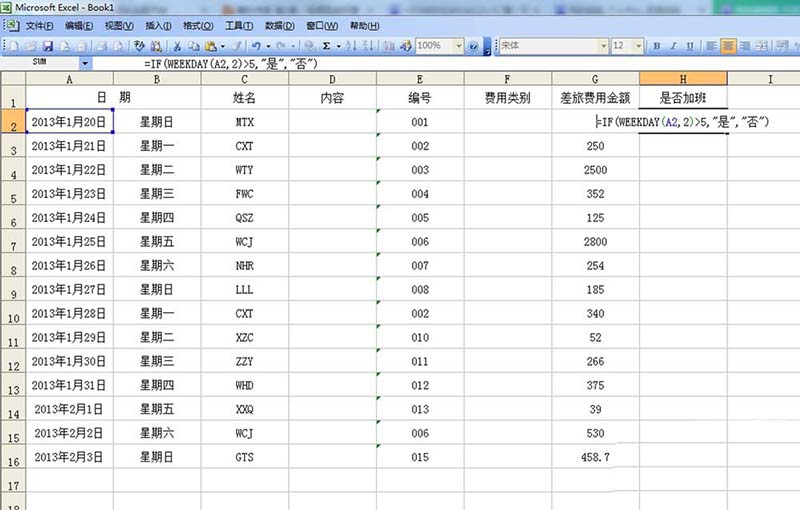Click the Open file icon
Screen dimensions: 800x510
coord(31,46)
